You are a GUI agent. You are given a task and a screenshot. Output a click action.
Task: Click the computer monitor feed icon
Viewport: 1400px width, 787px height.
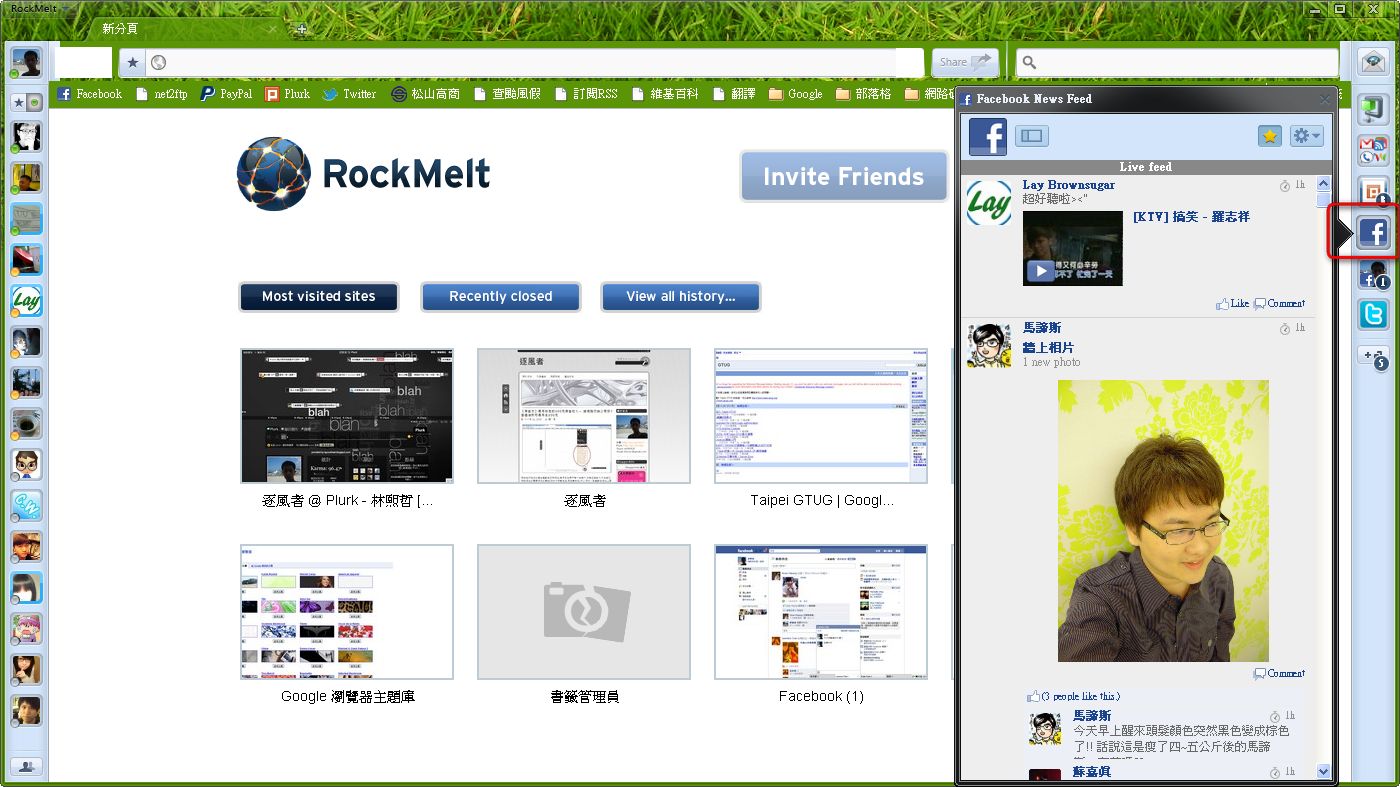[x=1374, y=109]
